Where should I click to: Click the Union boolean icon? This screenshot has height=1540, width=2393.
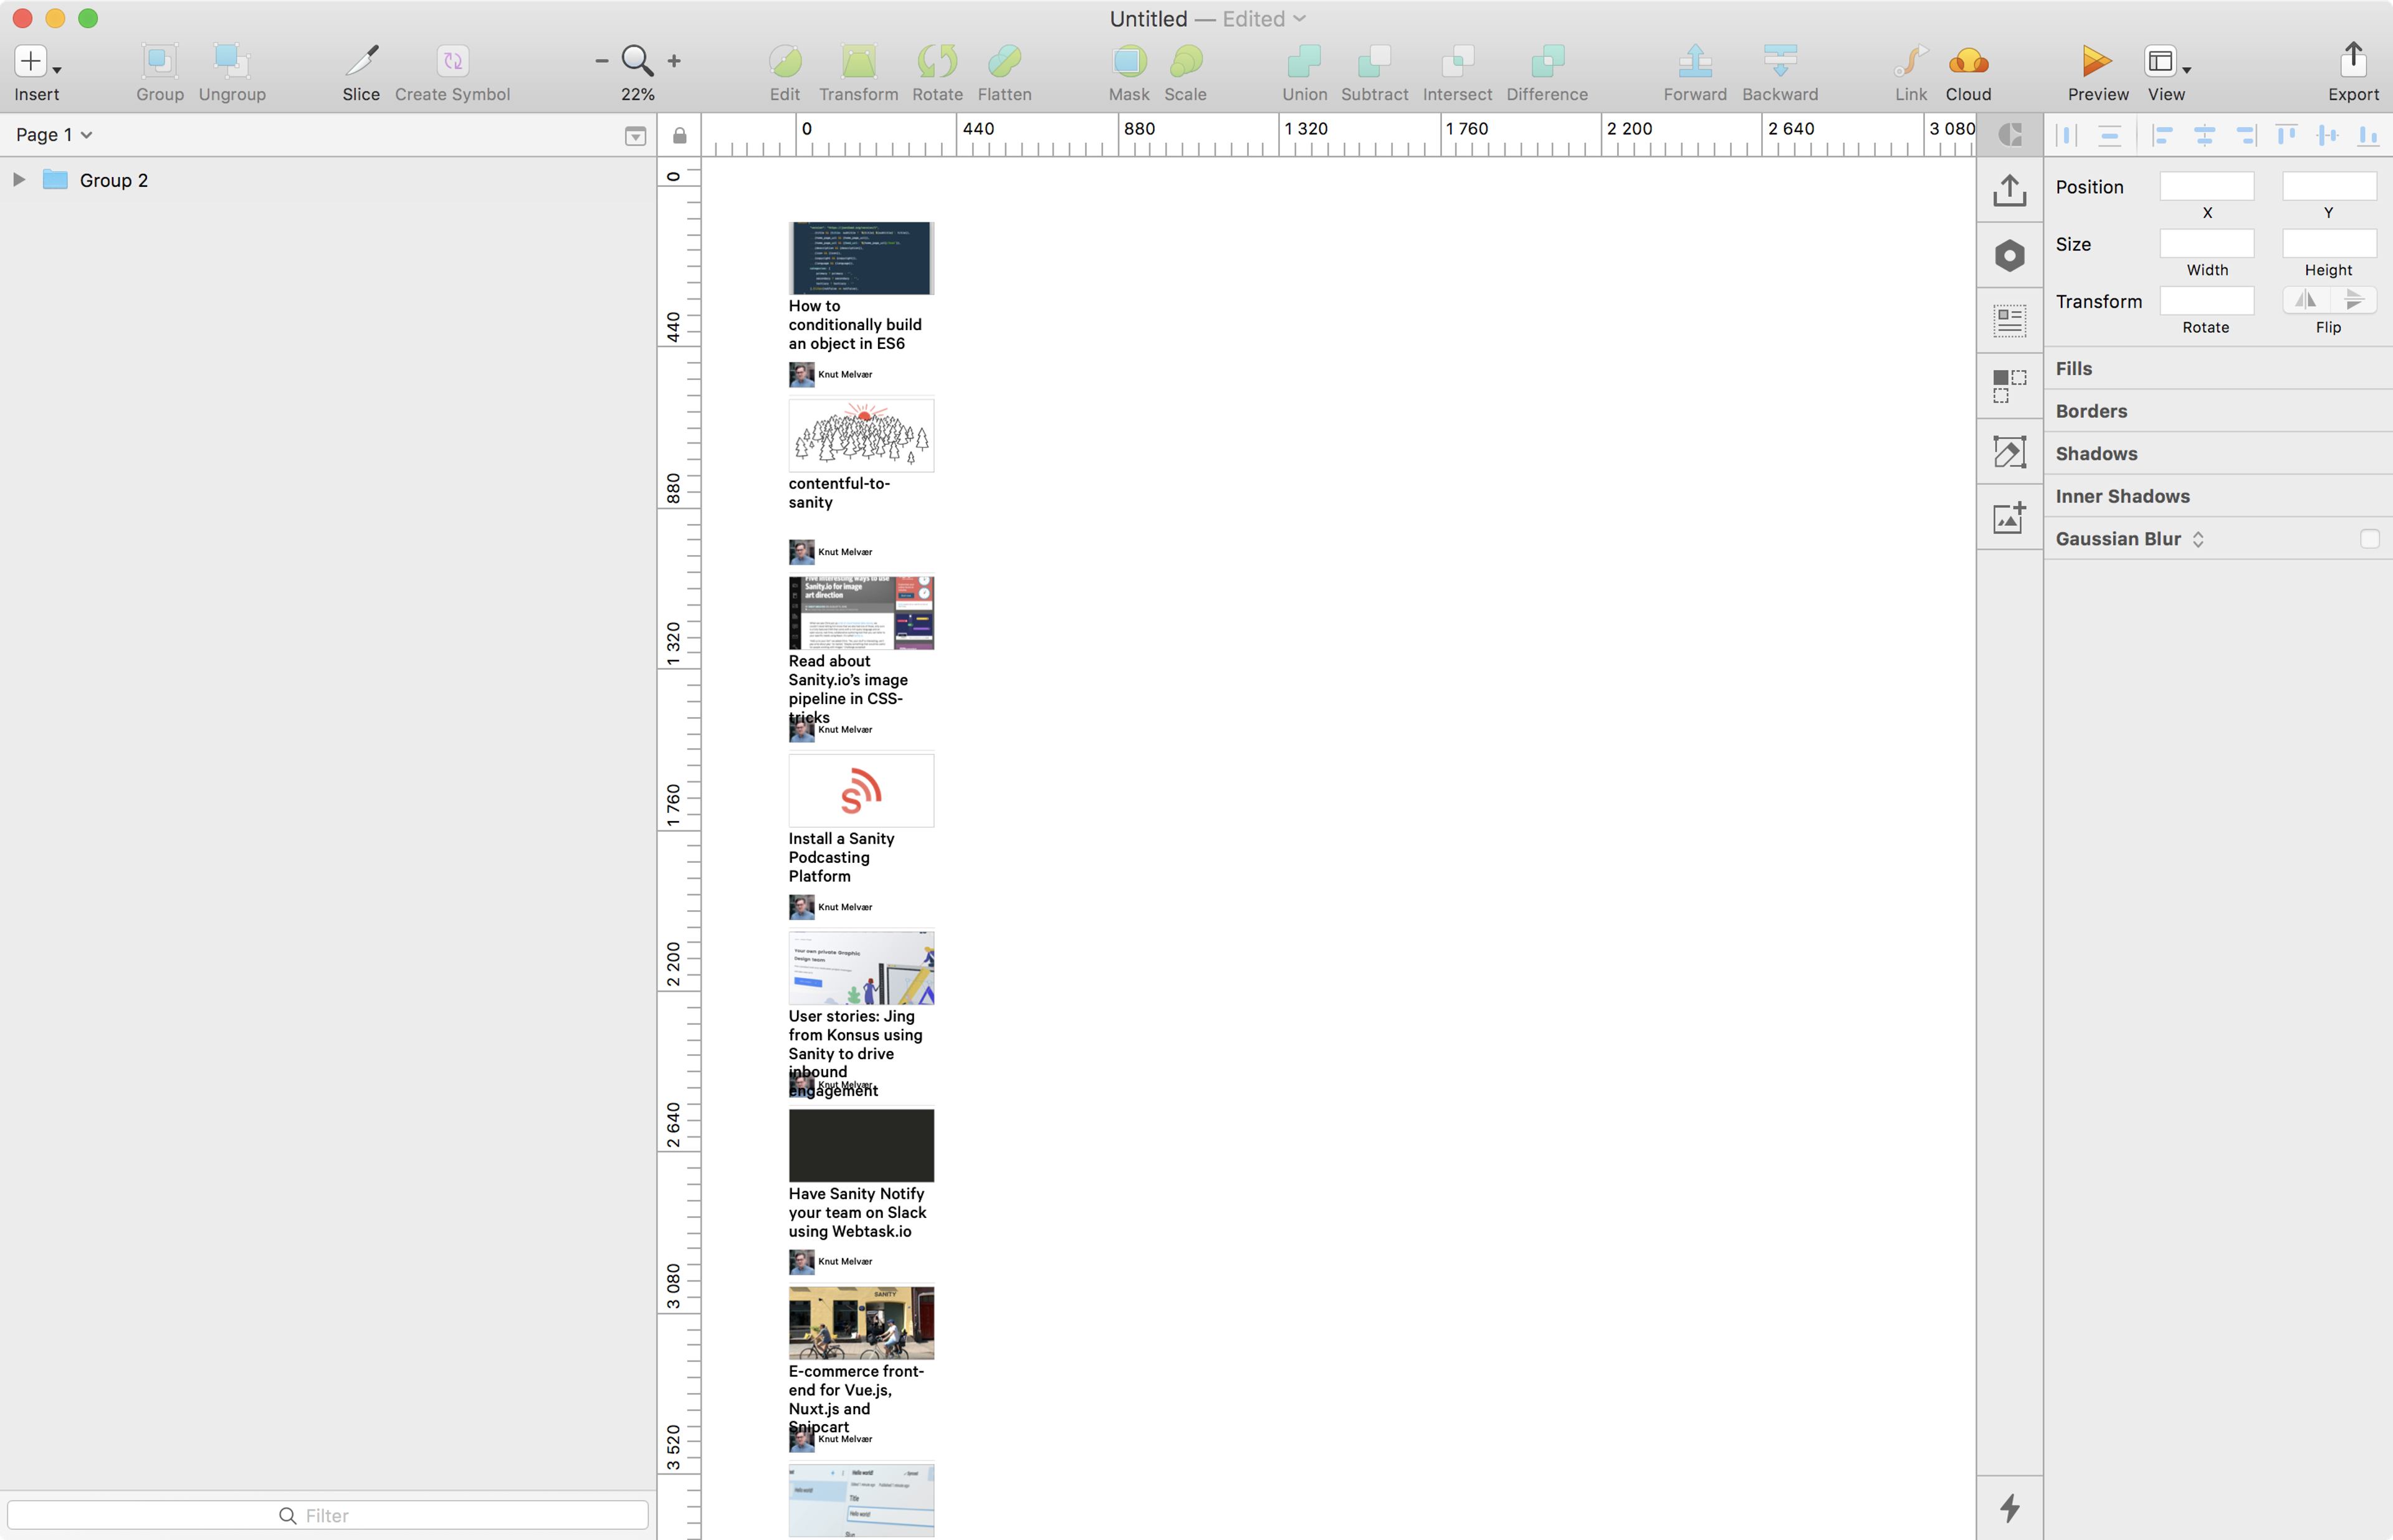(x=1304, y=62)
